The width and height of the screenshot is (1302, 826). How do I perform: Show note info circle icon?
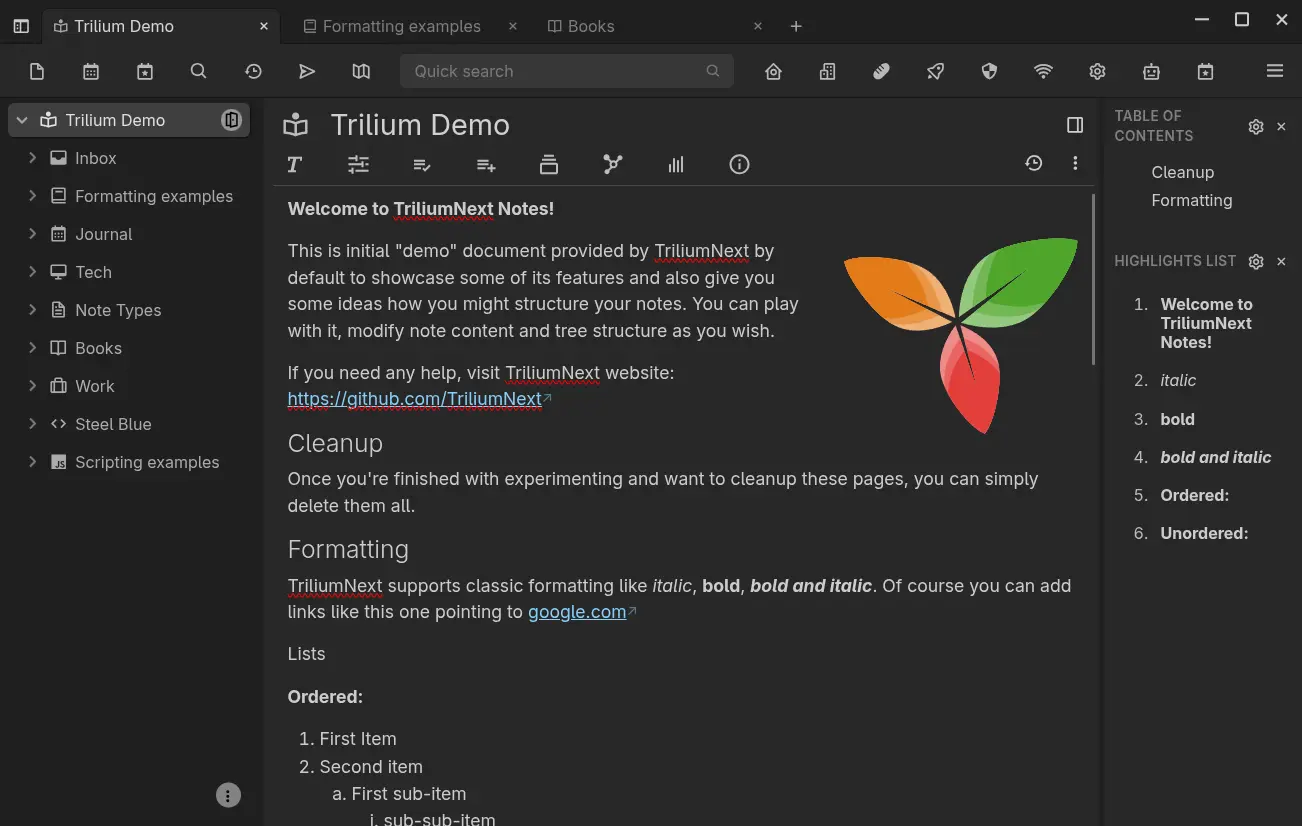click(739, 165)
